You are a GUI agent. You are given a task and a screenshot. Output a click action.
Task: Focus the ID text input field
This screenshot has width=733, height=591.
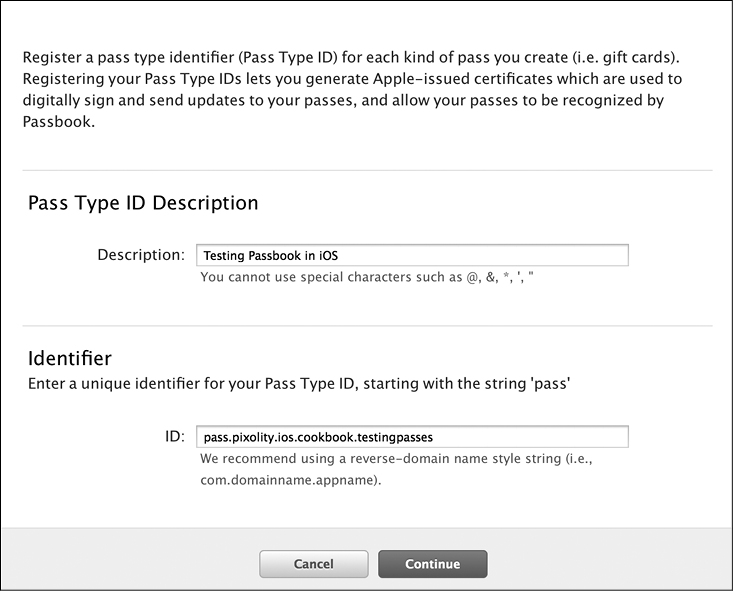412,437
